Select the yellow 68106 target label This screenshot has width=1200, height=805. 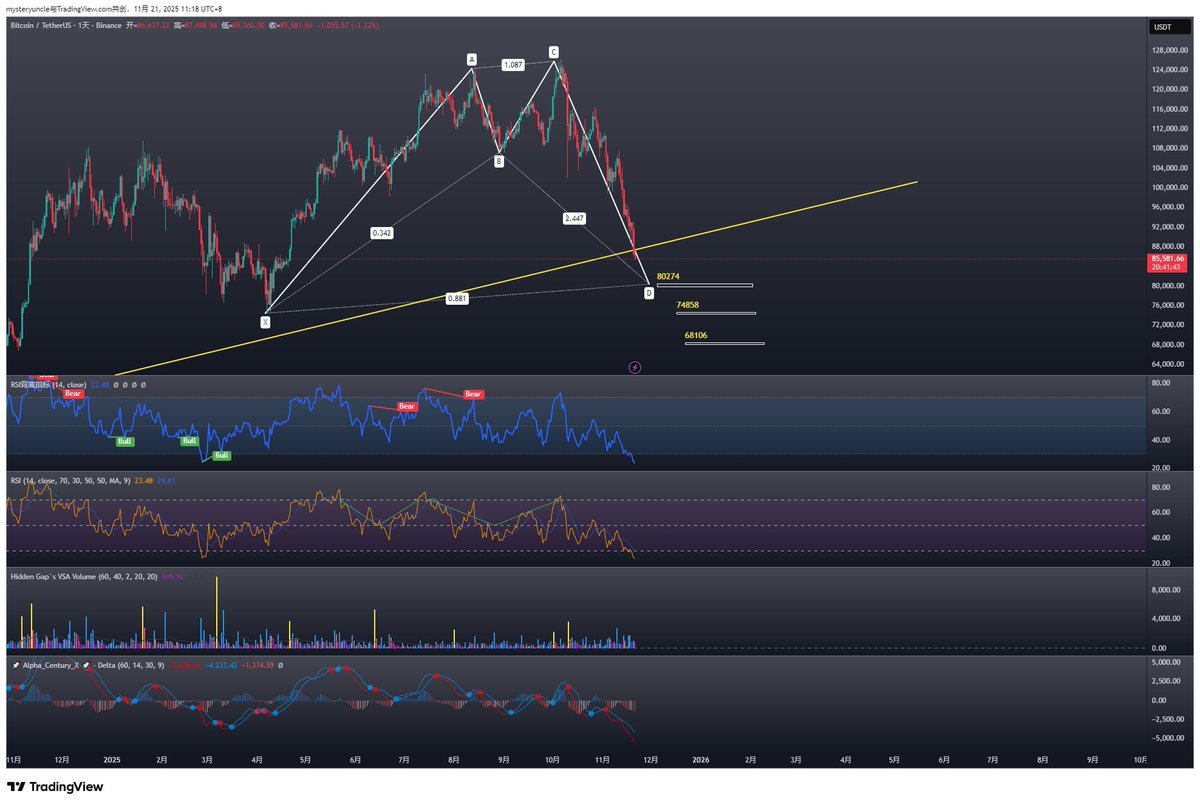tap(697, 335)
